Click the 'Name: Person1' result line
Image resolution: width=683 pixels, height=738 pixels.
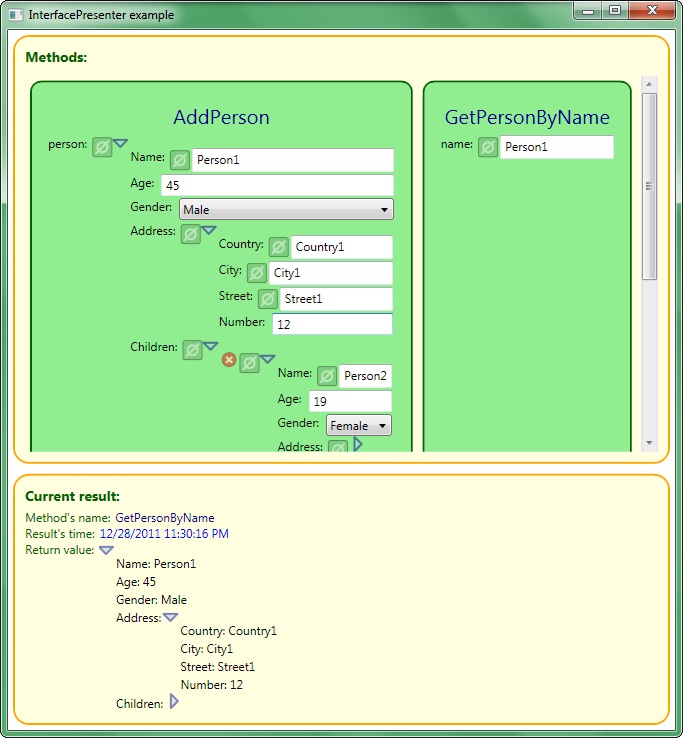point(156,564)
